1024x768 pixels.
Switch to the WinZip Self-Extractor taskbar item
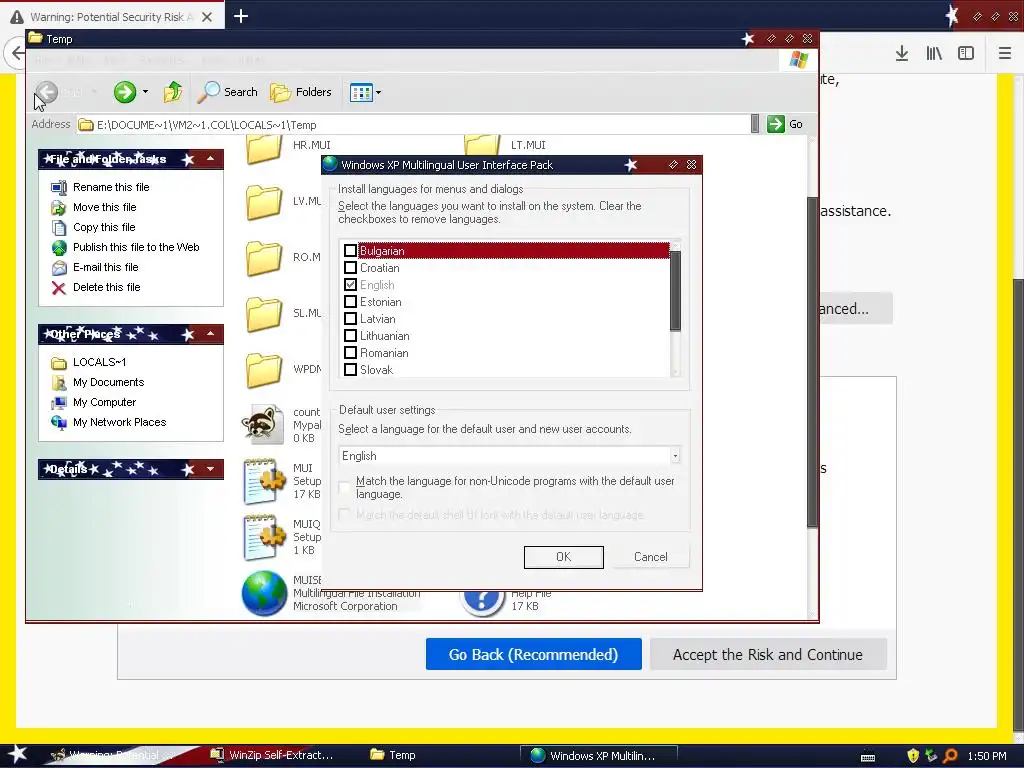click(x=272, y=756)
